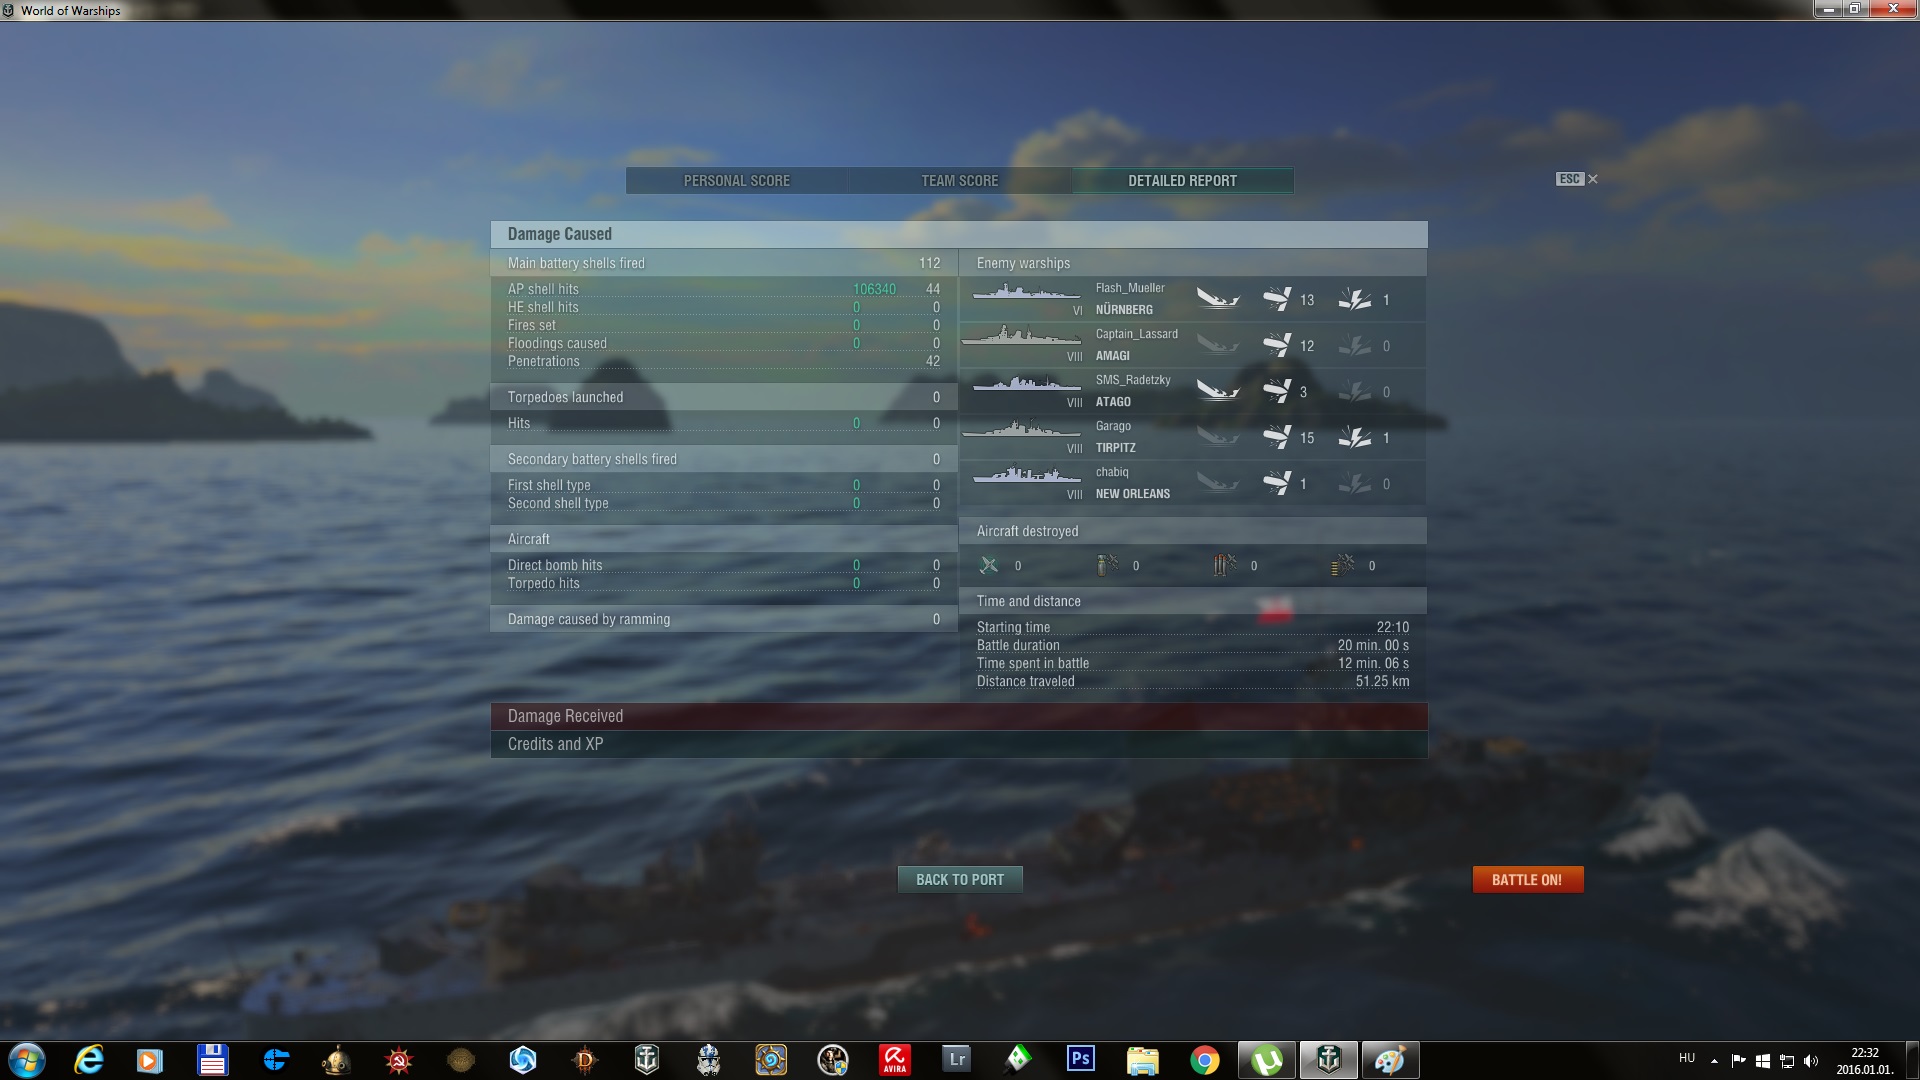Click the shell hits icon for New Orleans
Screen dimensions: 1920x1080
click(x=1277, y=484)
